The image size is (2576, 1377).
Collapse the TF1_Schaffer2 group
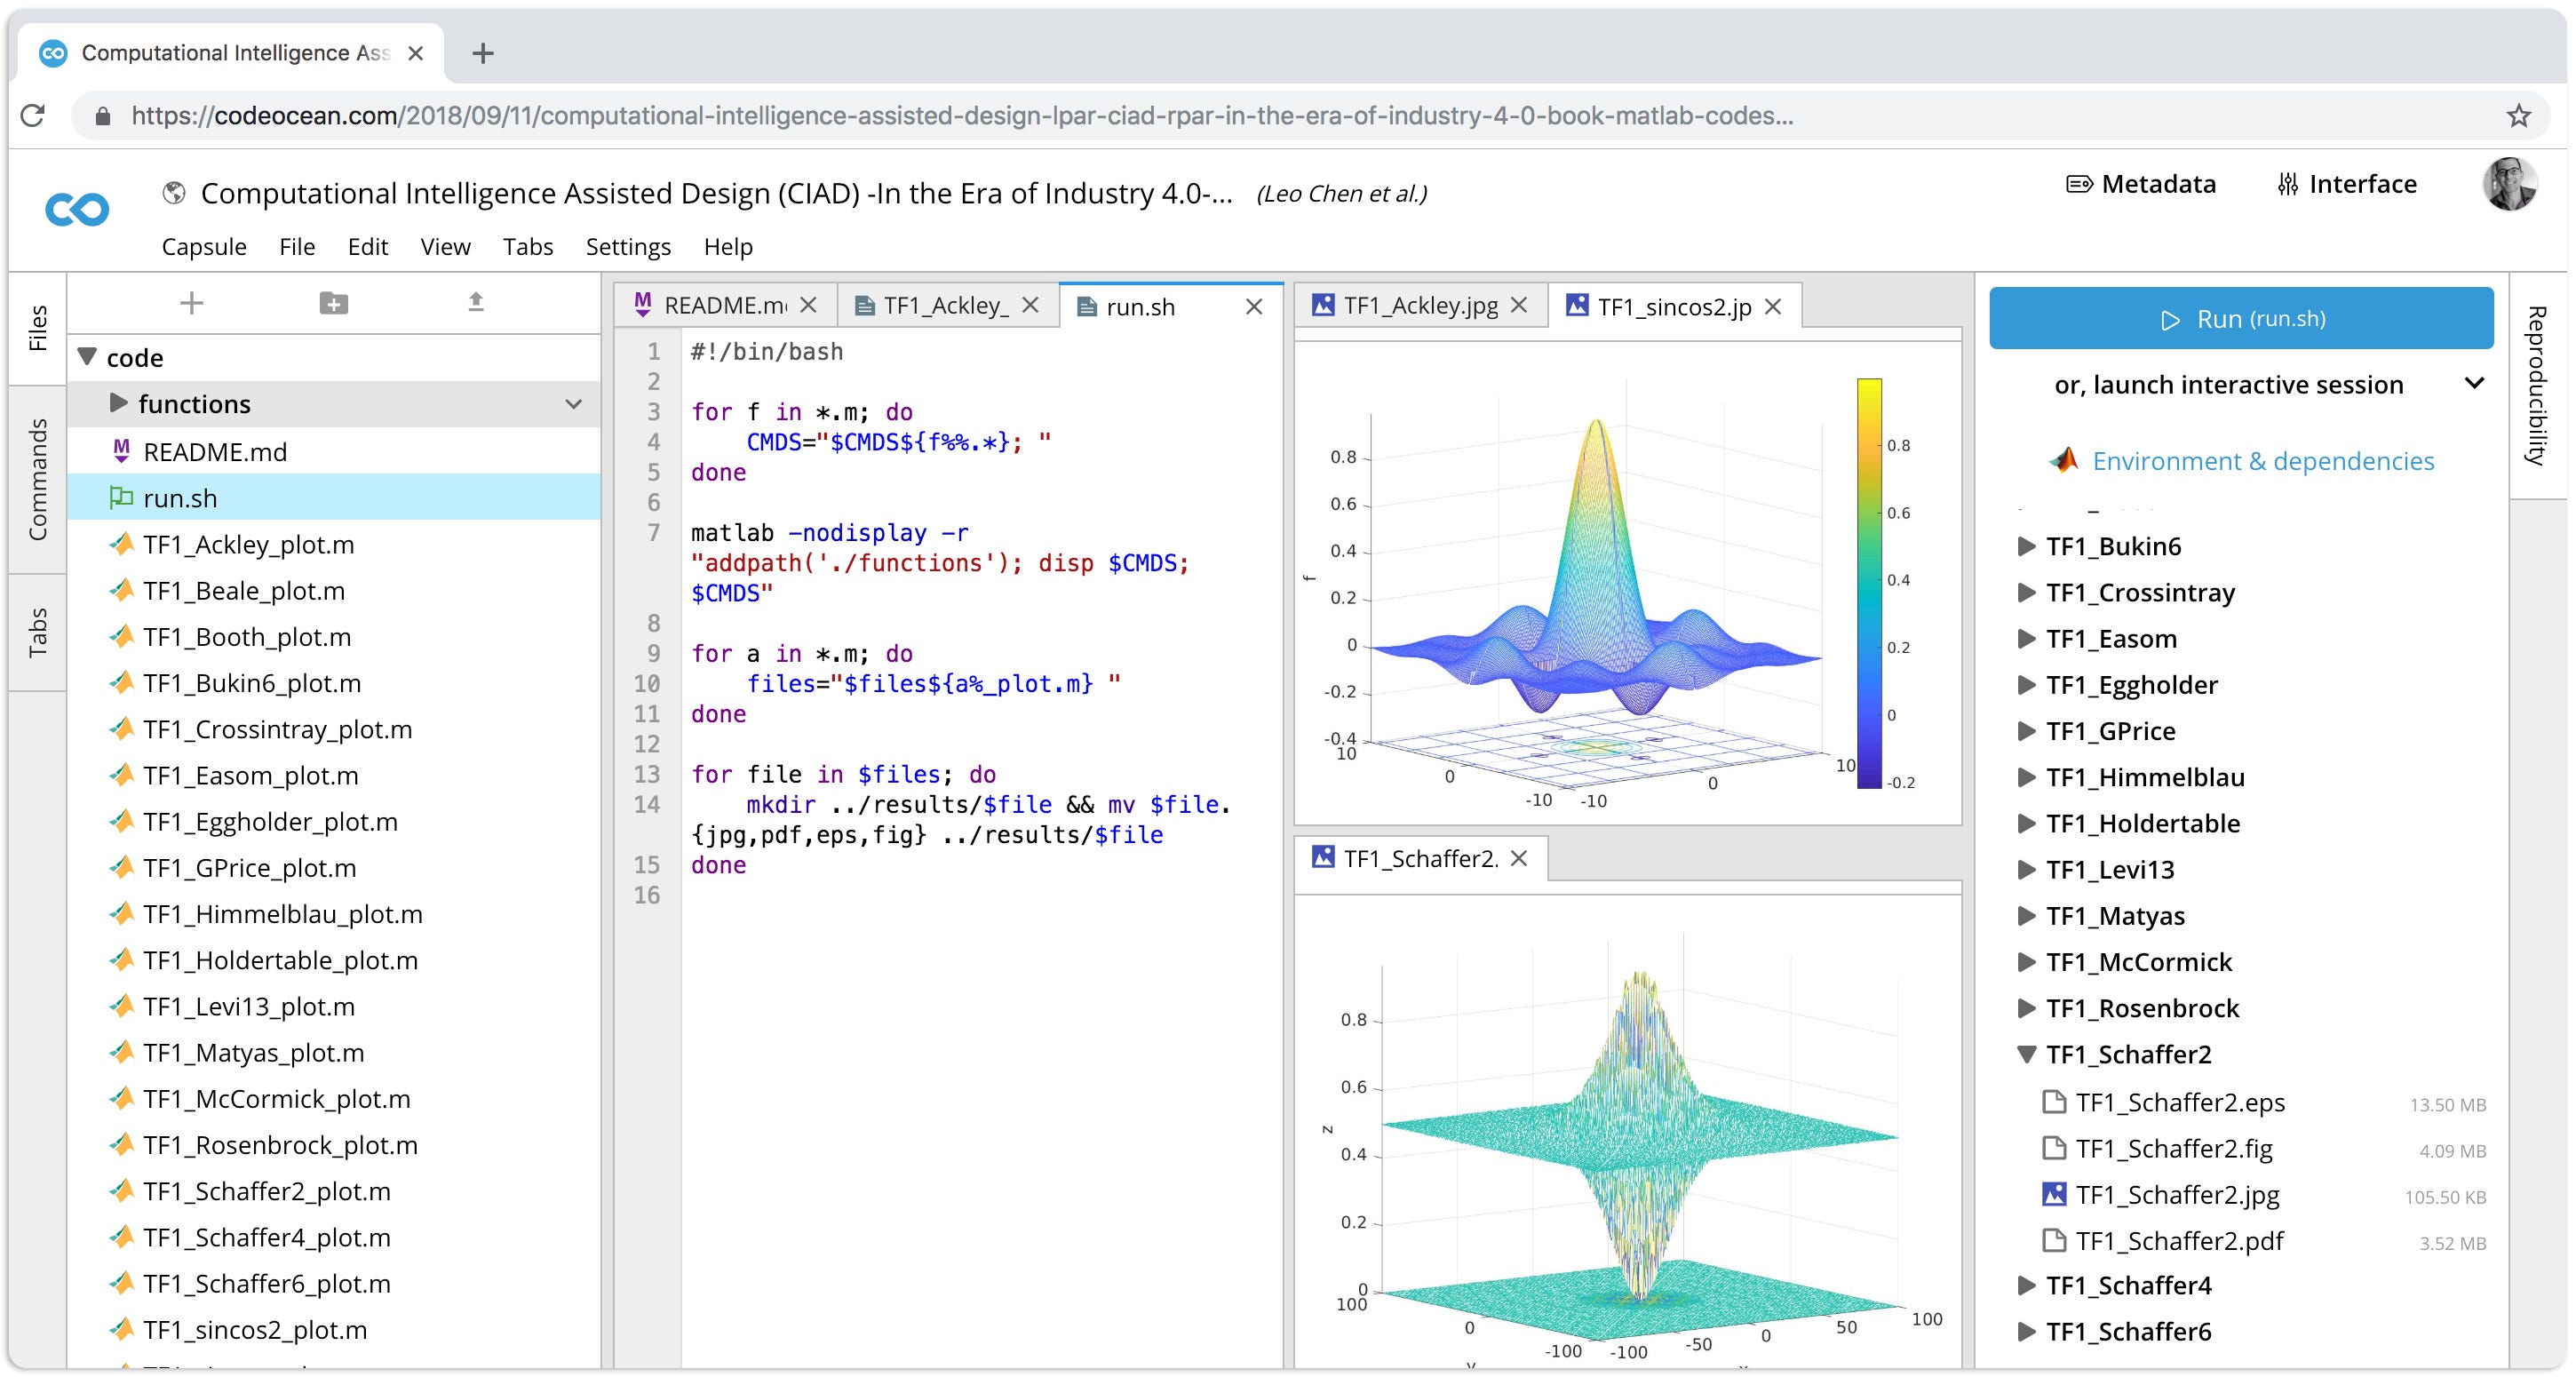pyautogui.click(x=2026, y=1054)
